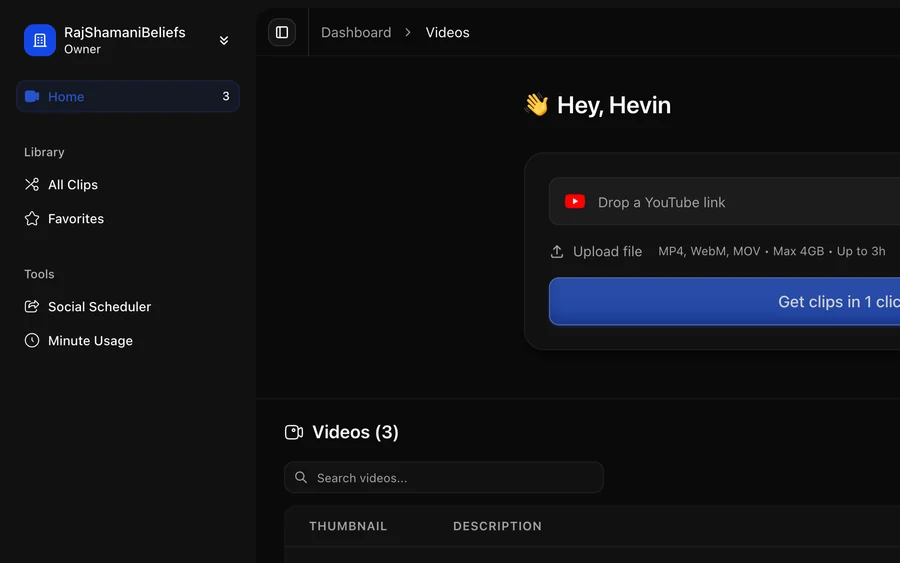Focus the Drop a YouTube link field

(x=724, y=201)
